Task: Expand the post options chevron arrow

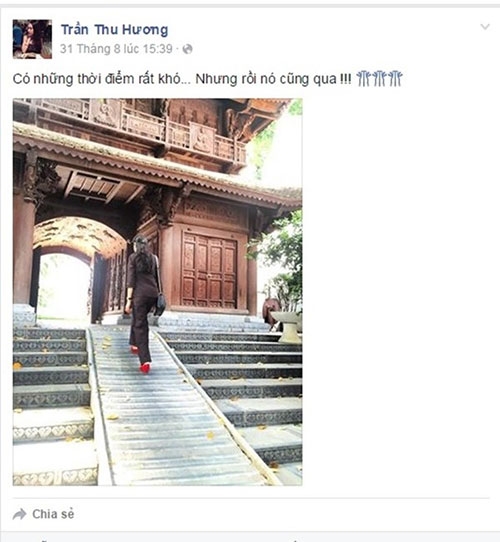Action: (485, 27)
